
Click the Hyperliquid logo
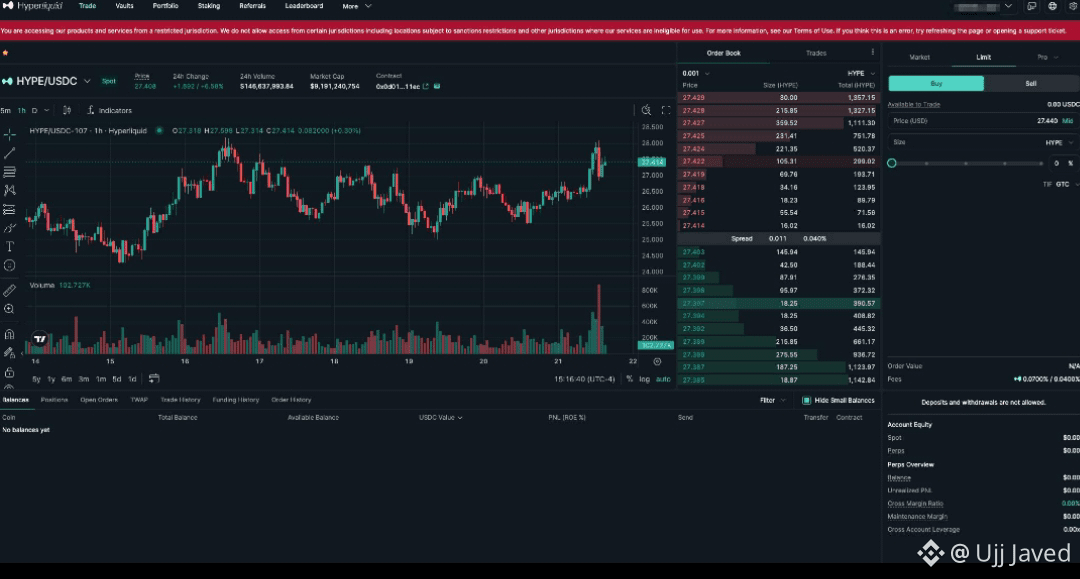click(x=32, y=6)
